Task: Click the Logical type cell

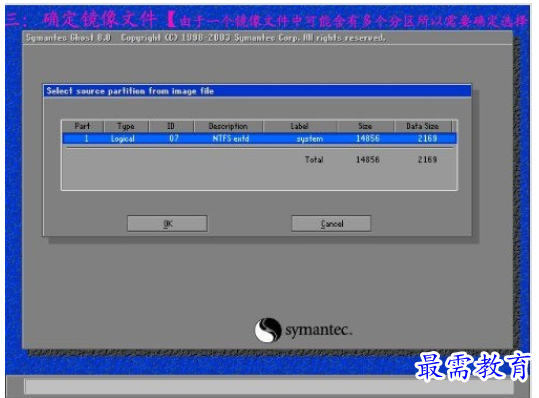Action: 123,139
